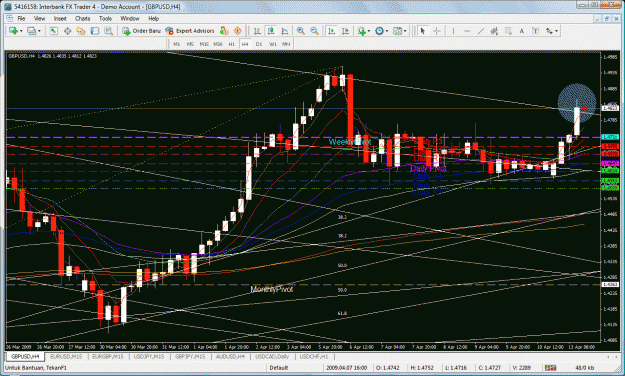The image size is (625, 376).
Task: Open the Charts menu
Action: point(82,18)
